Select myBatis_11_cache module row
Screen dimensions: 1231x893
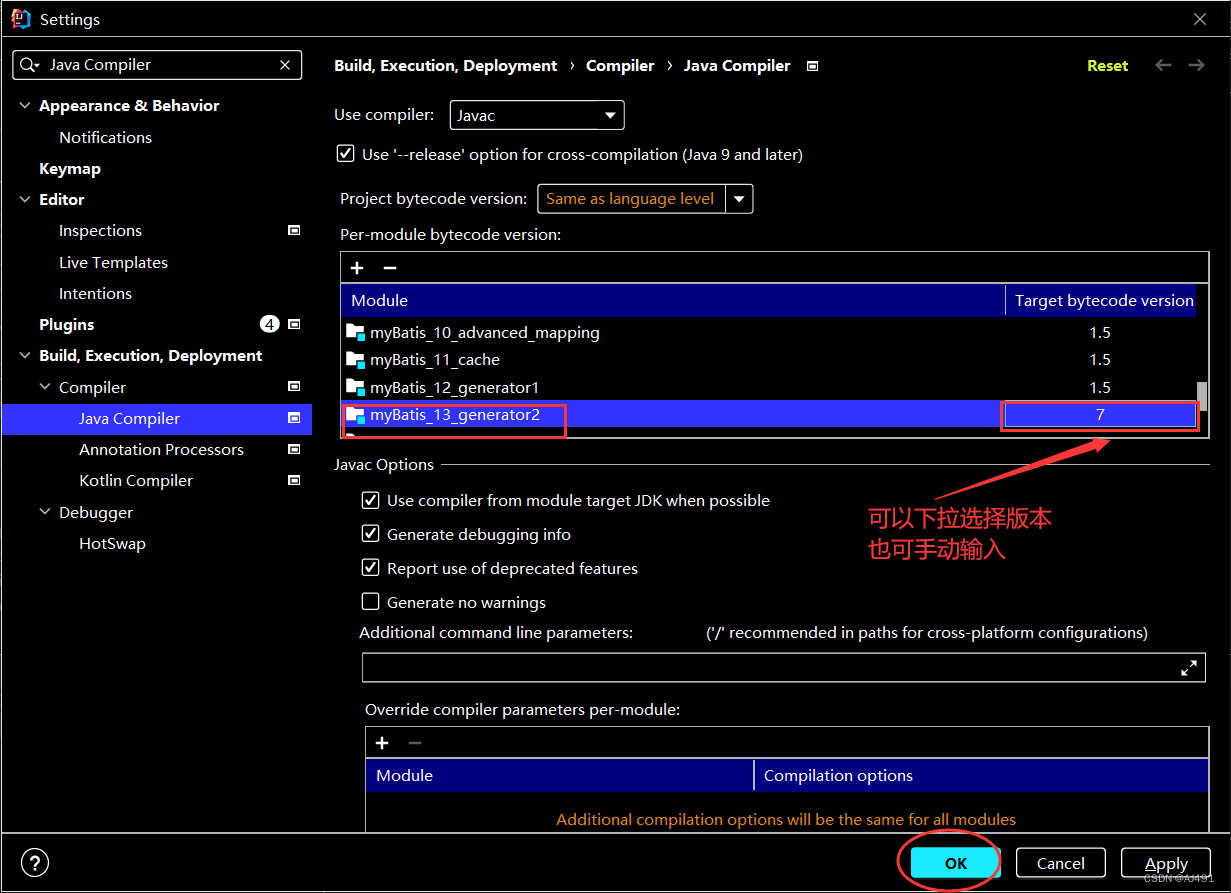[x=768, y=359]
